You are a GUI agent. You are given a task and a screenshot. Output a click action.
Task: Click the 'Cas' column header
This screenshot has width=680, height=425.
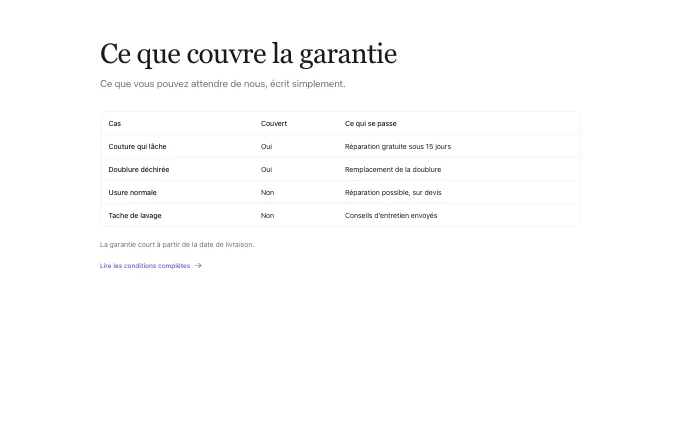click(114, 124)
